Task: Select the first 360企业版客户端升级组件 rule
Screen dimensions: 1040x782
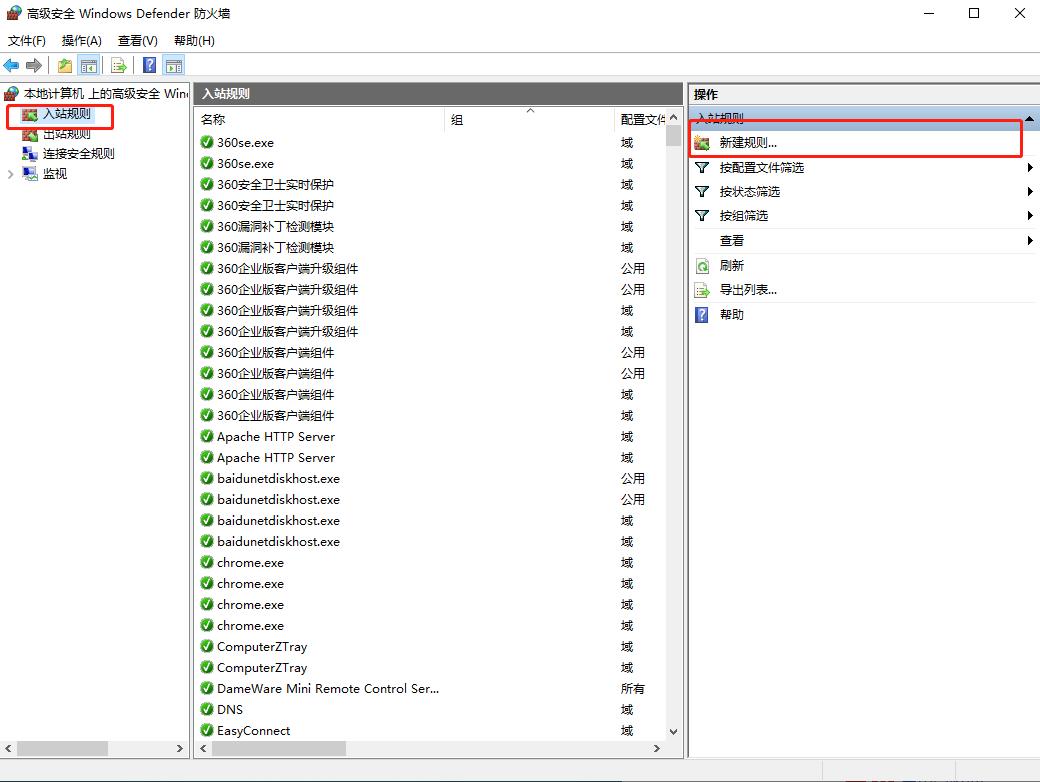Action: (287, 269)
